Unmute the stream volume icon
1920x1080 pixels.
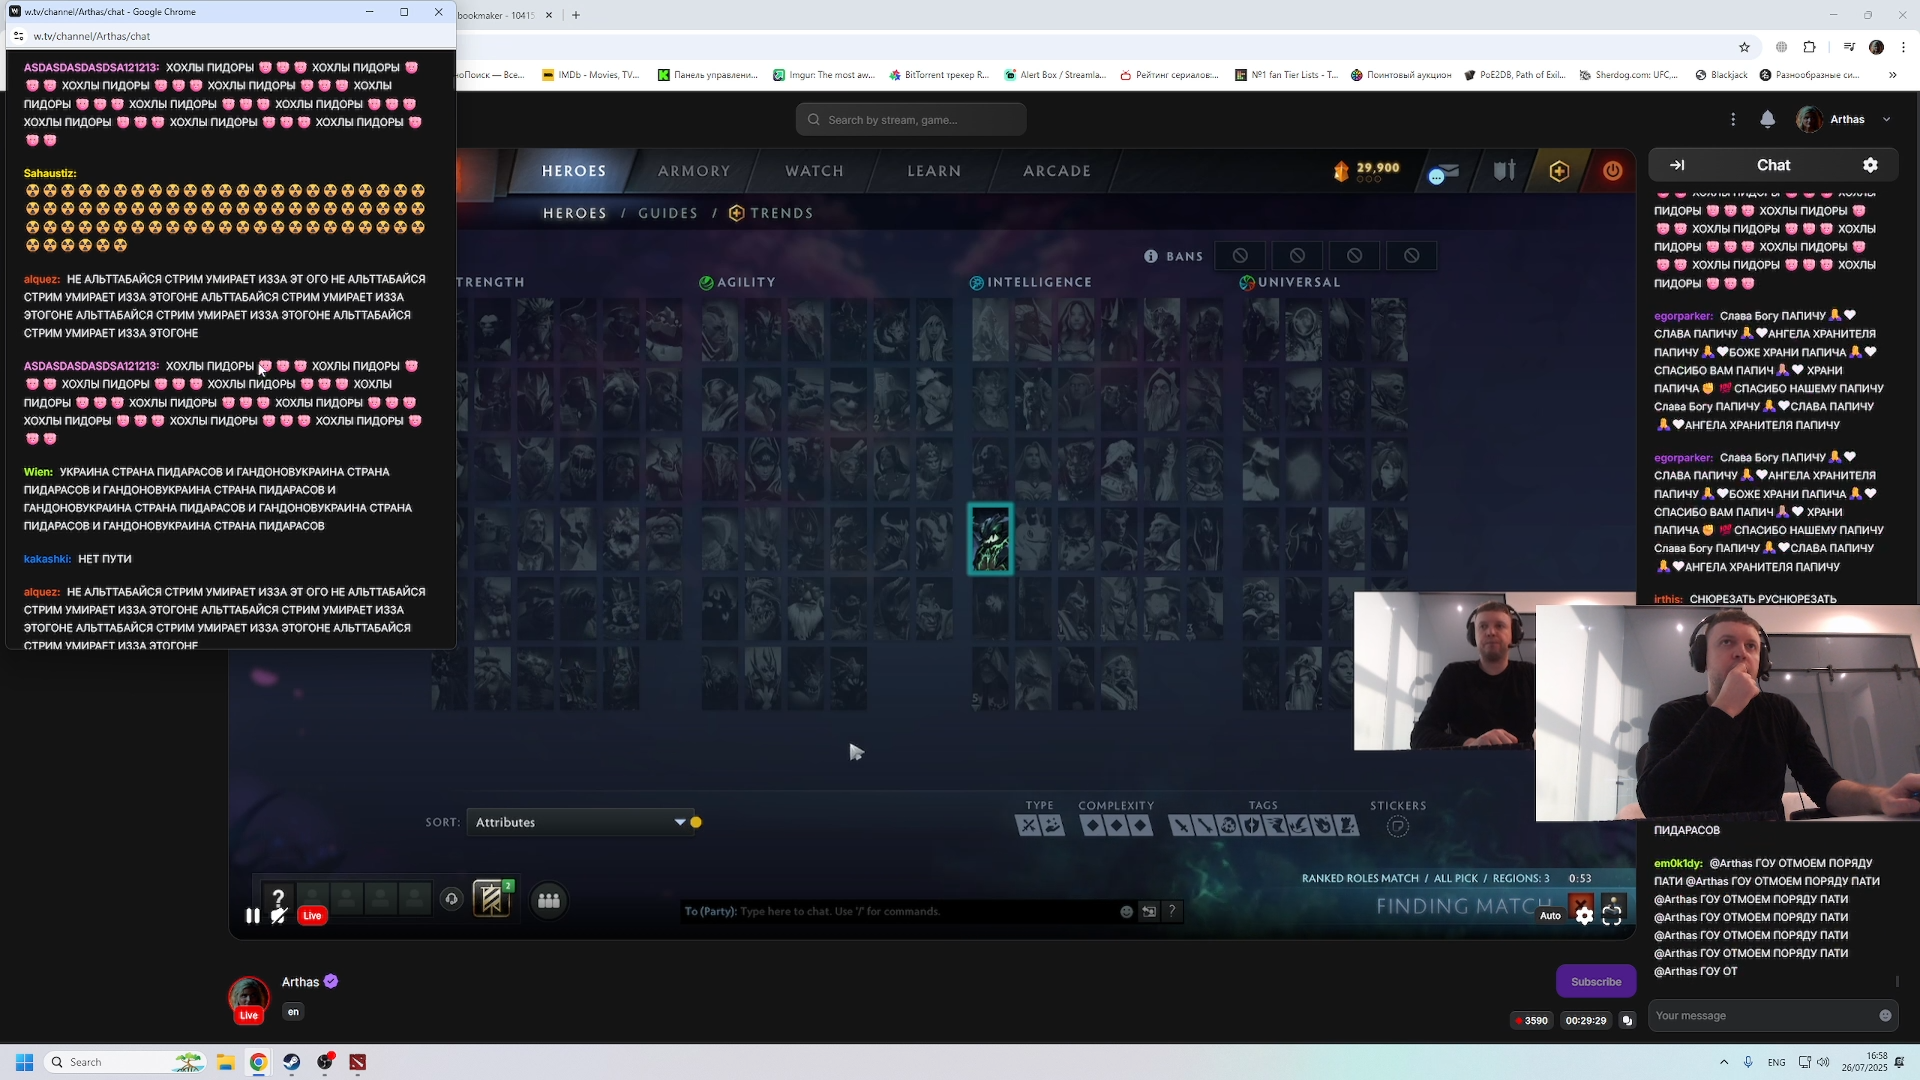point(279,915)
